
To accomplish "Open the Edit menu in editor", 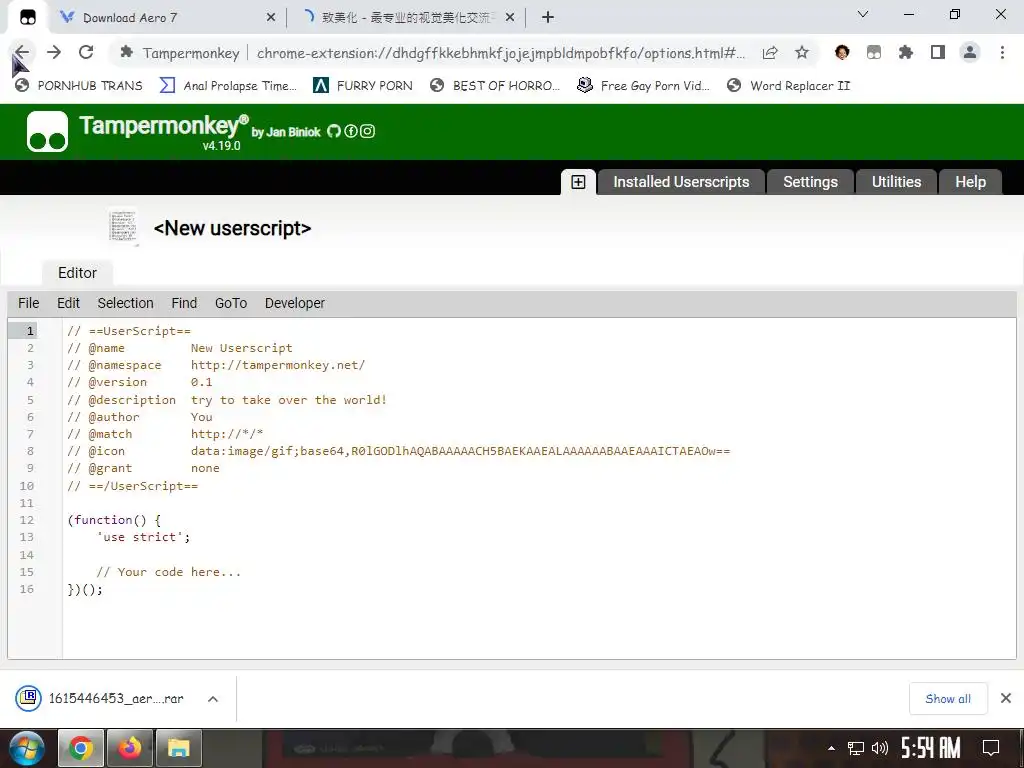I will coord(68,303).
